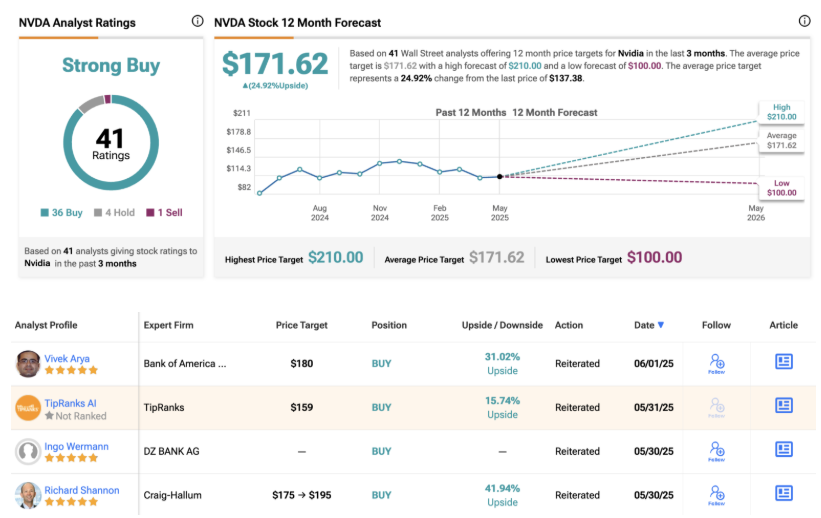Click Bank of America firm name
This screenshot has height=518, width=821.
click(185, 363)
